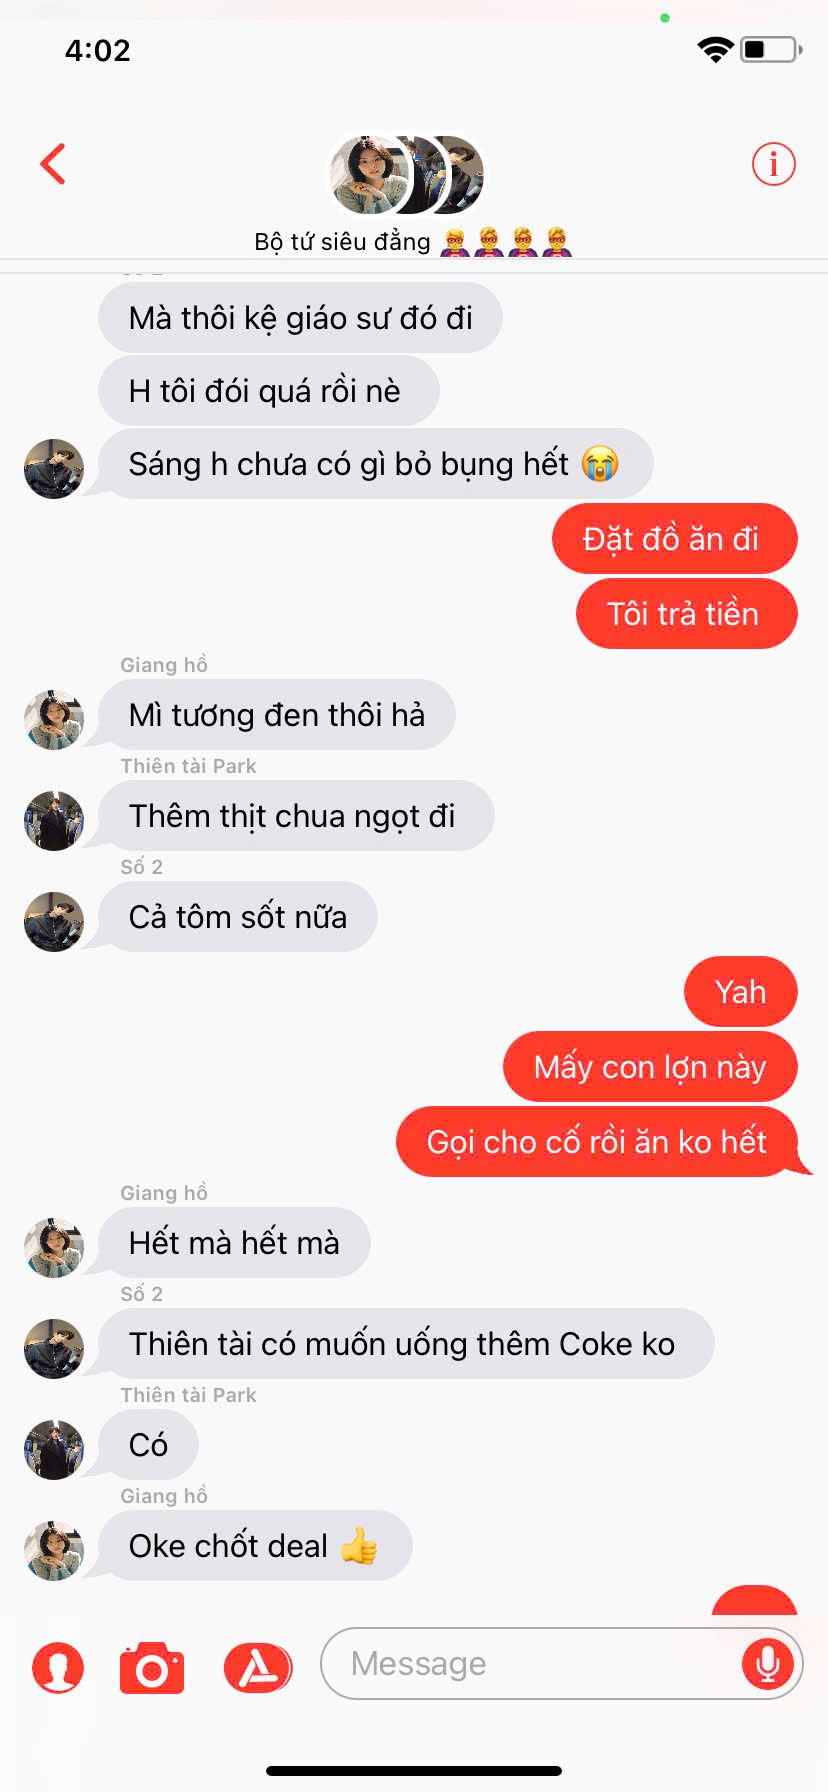Viewport: 828px width, 1792px height.
Task: Select the 'Mấy con lợn này' bubble
Action: click(650, 1067)
